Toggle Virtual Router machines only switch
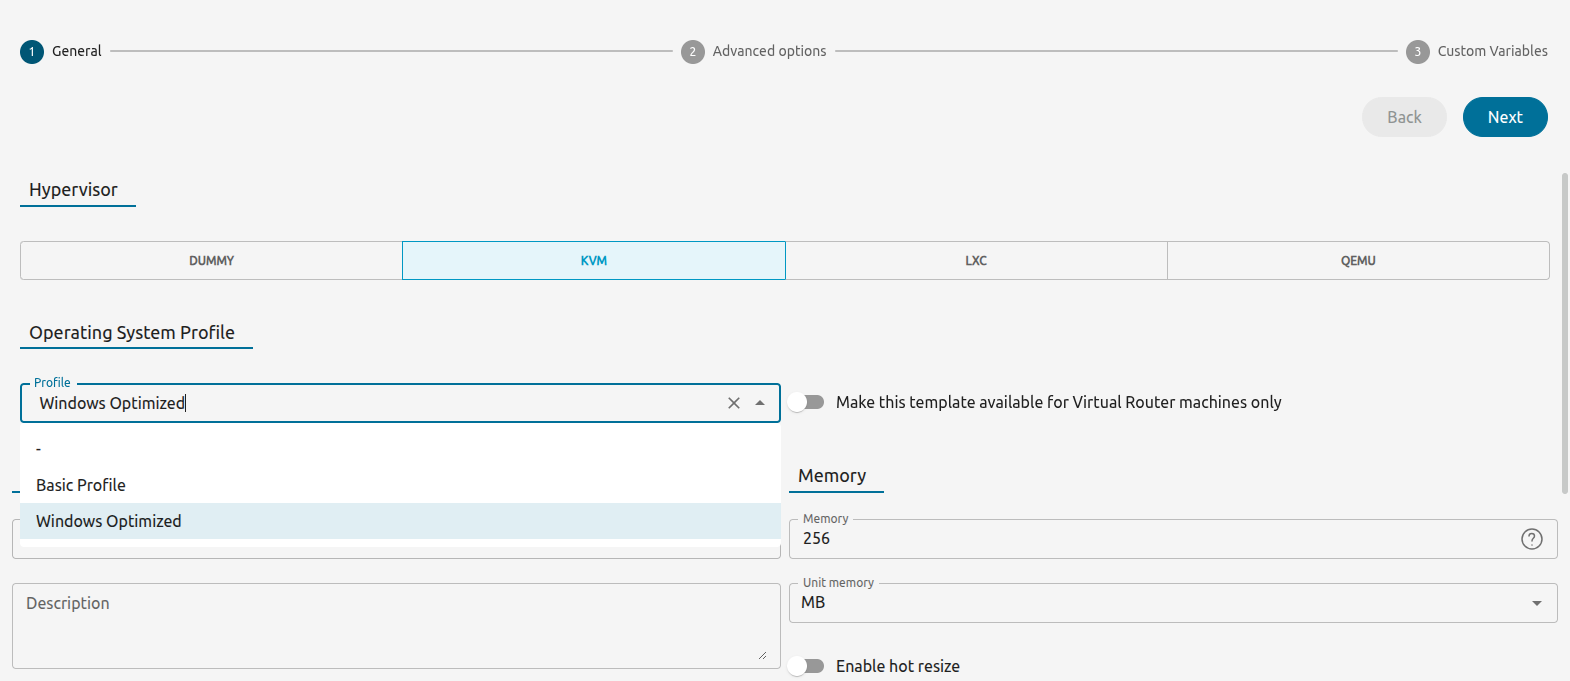 (806, 402)
